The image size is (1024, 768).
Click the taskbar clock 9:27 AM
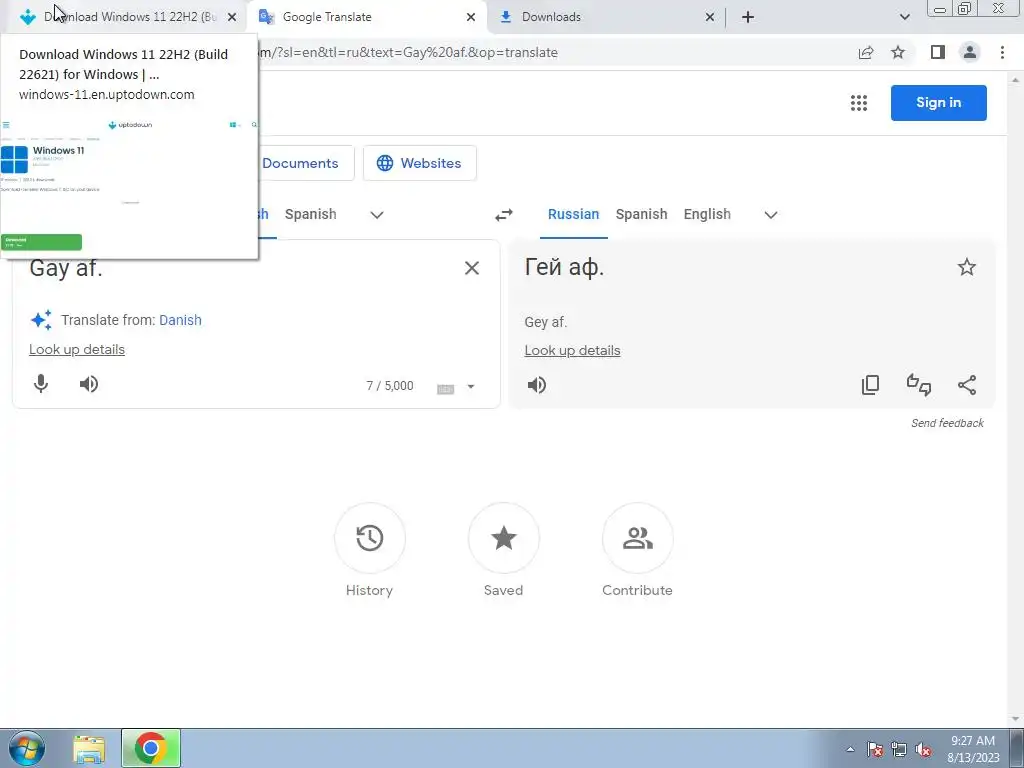pos(973,741)
